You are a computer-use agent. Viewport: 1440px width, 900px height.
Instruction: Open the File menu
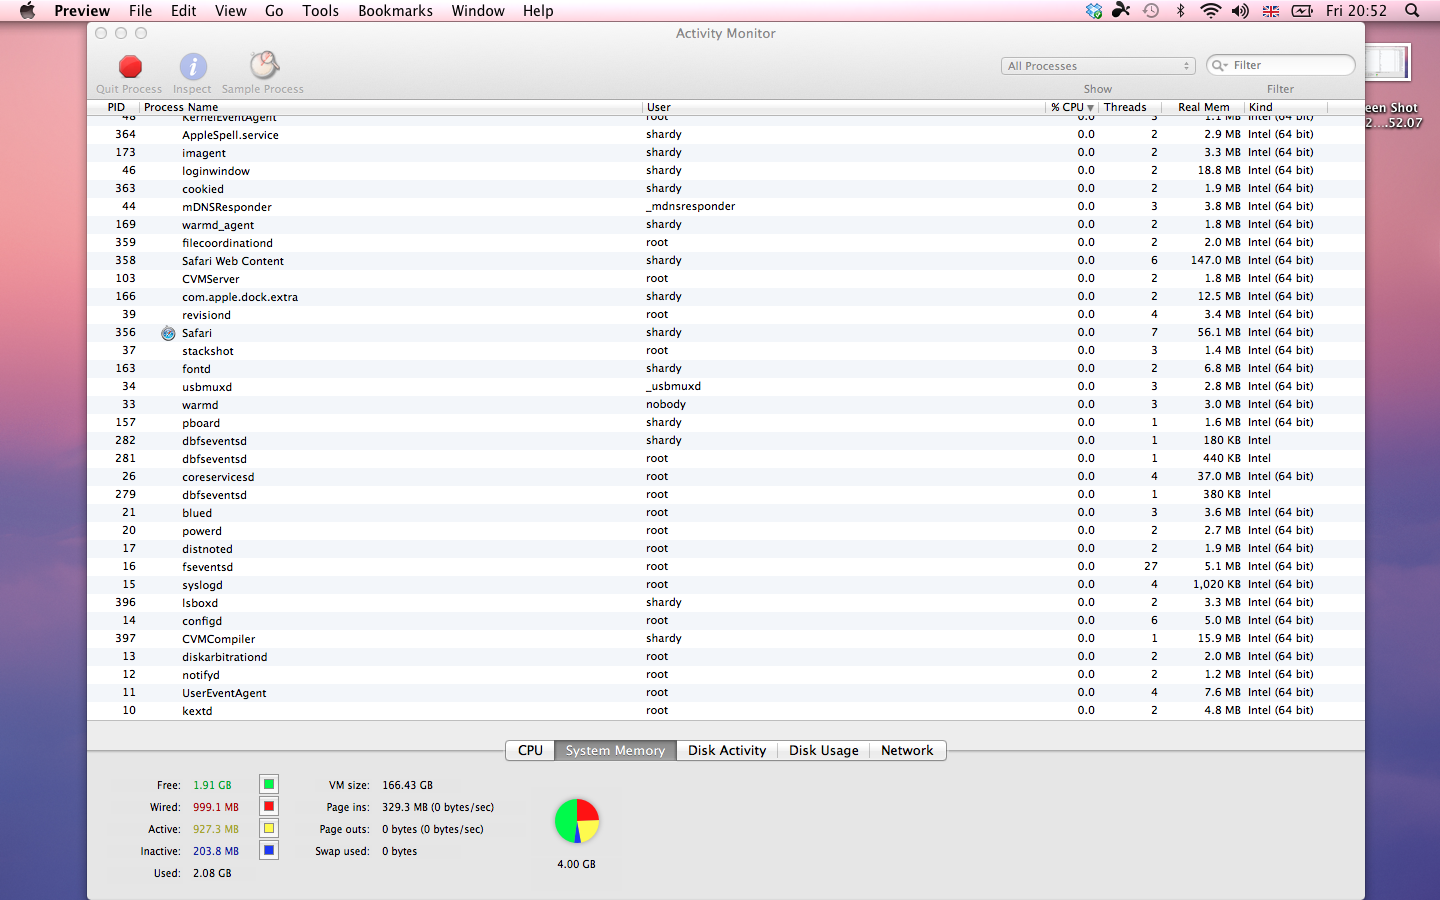pos(141,11)
